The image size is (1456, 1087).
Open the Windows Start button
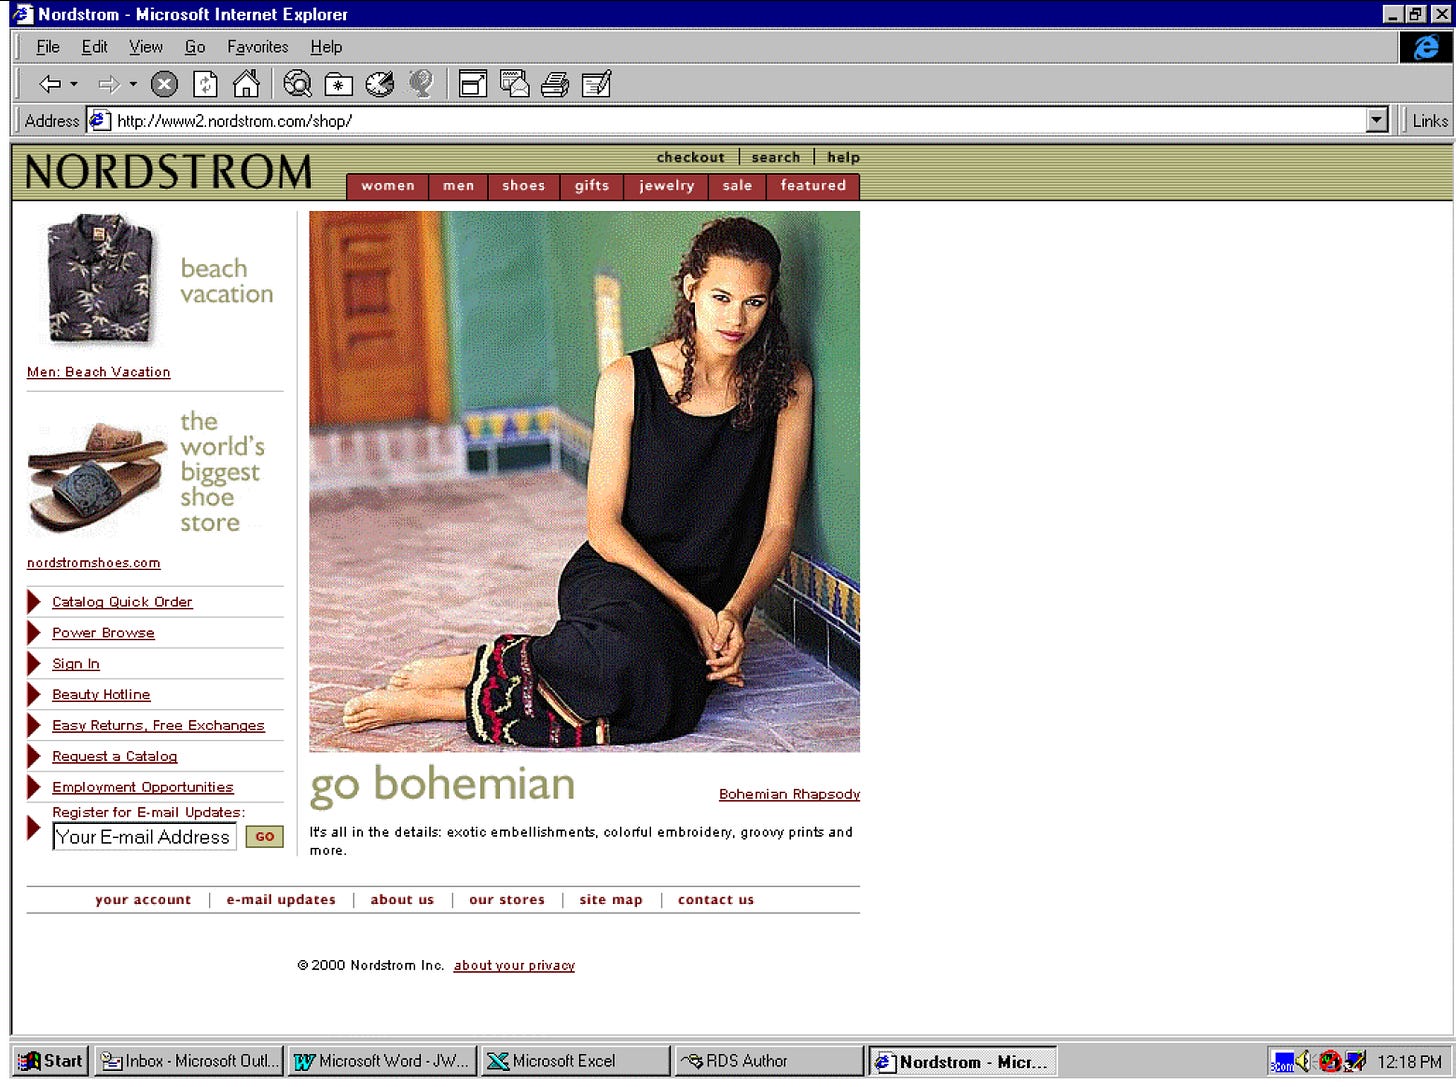pos(50,1061)
